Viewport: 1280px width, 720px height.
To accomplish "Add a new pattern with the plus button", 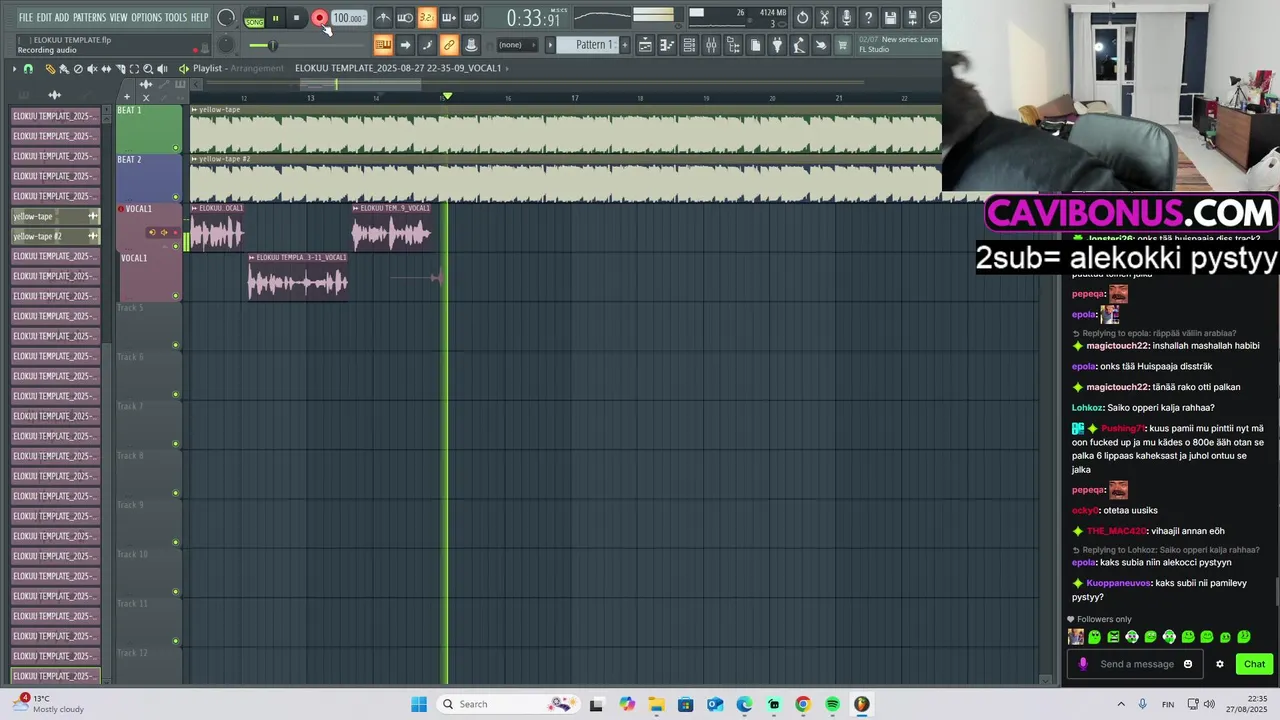I will click(625, 45).
